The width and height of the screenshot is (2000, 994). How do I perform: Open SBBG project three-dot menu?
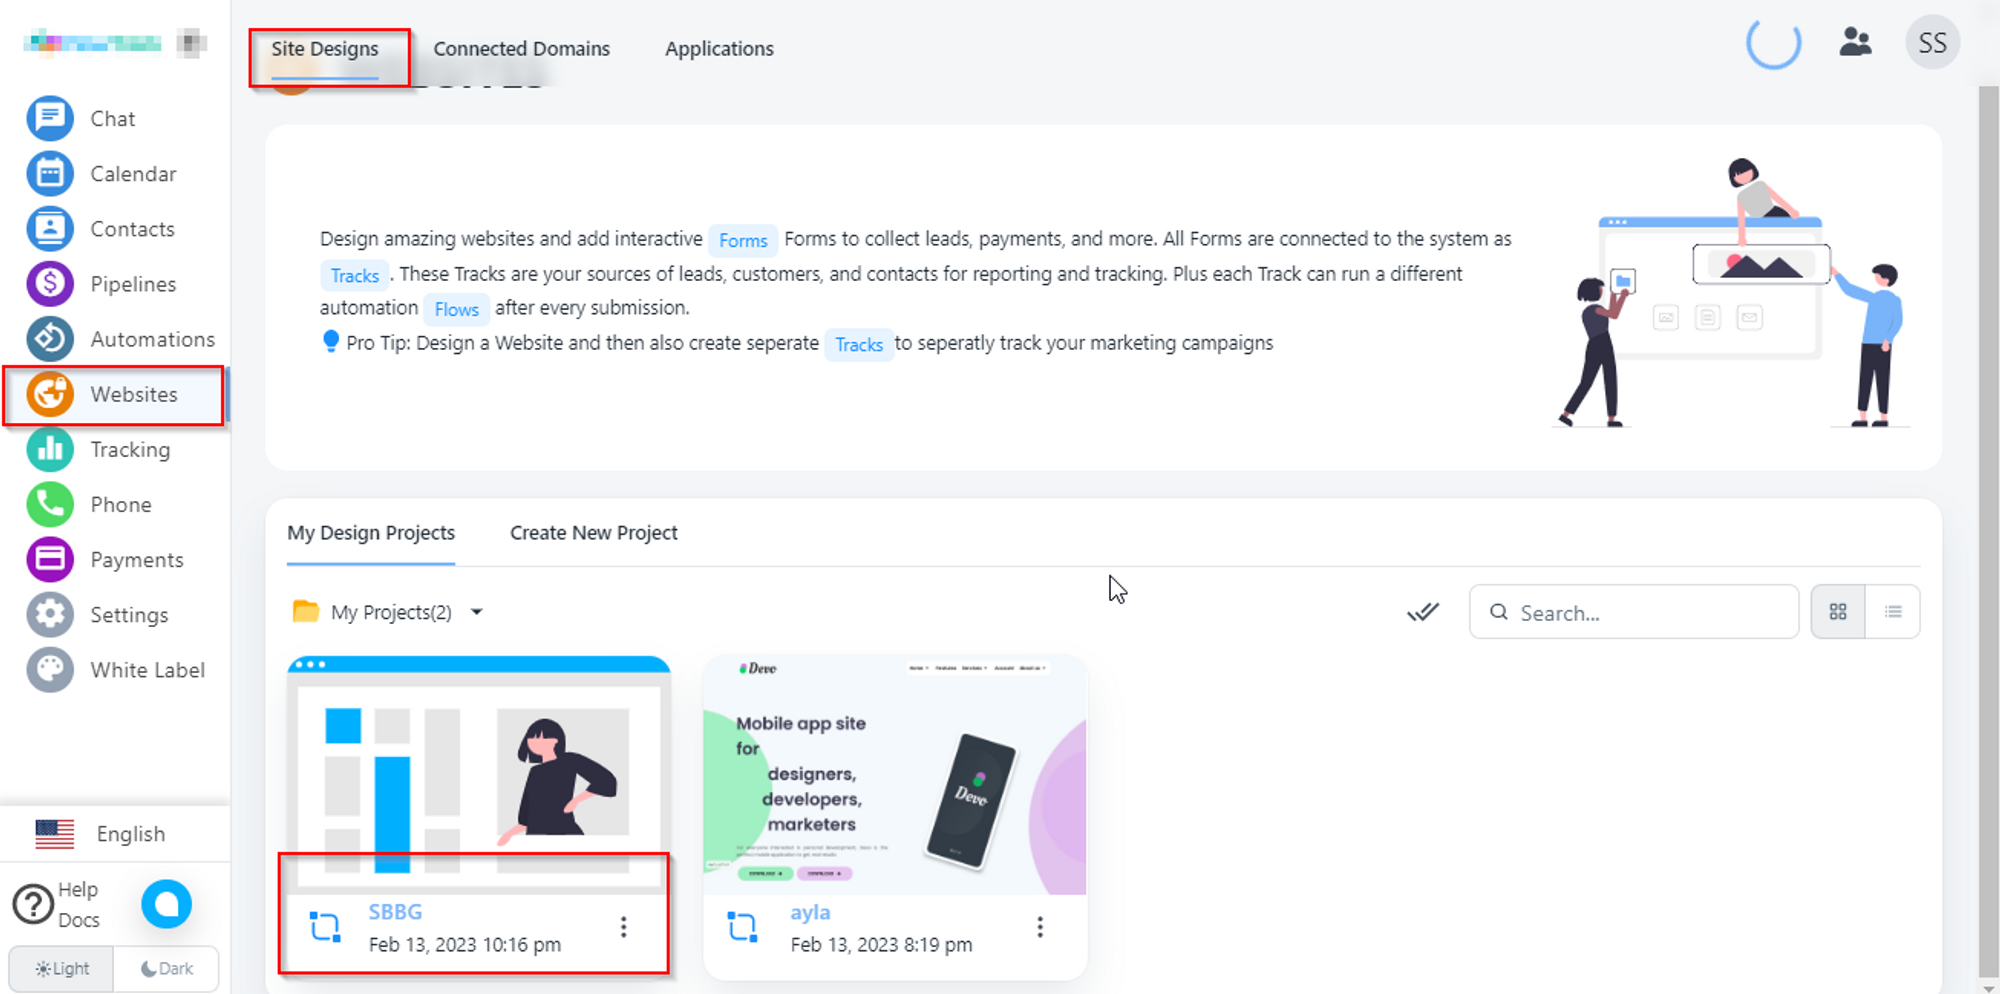click(x=623, y=927)
